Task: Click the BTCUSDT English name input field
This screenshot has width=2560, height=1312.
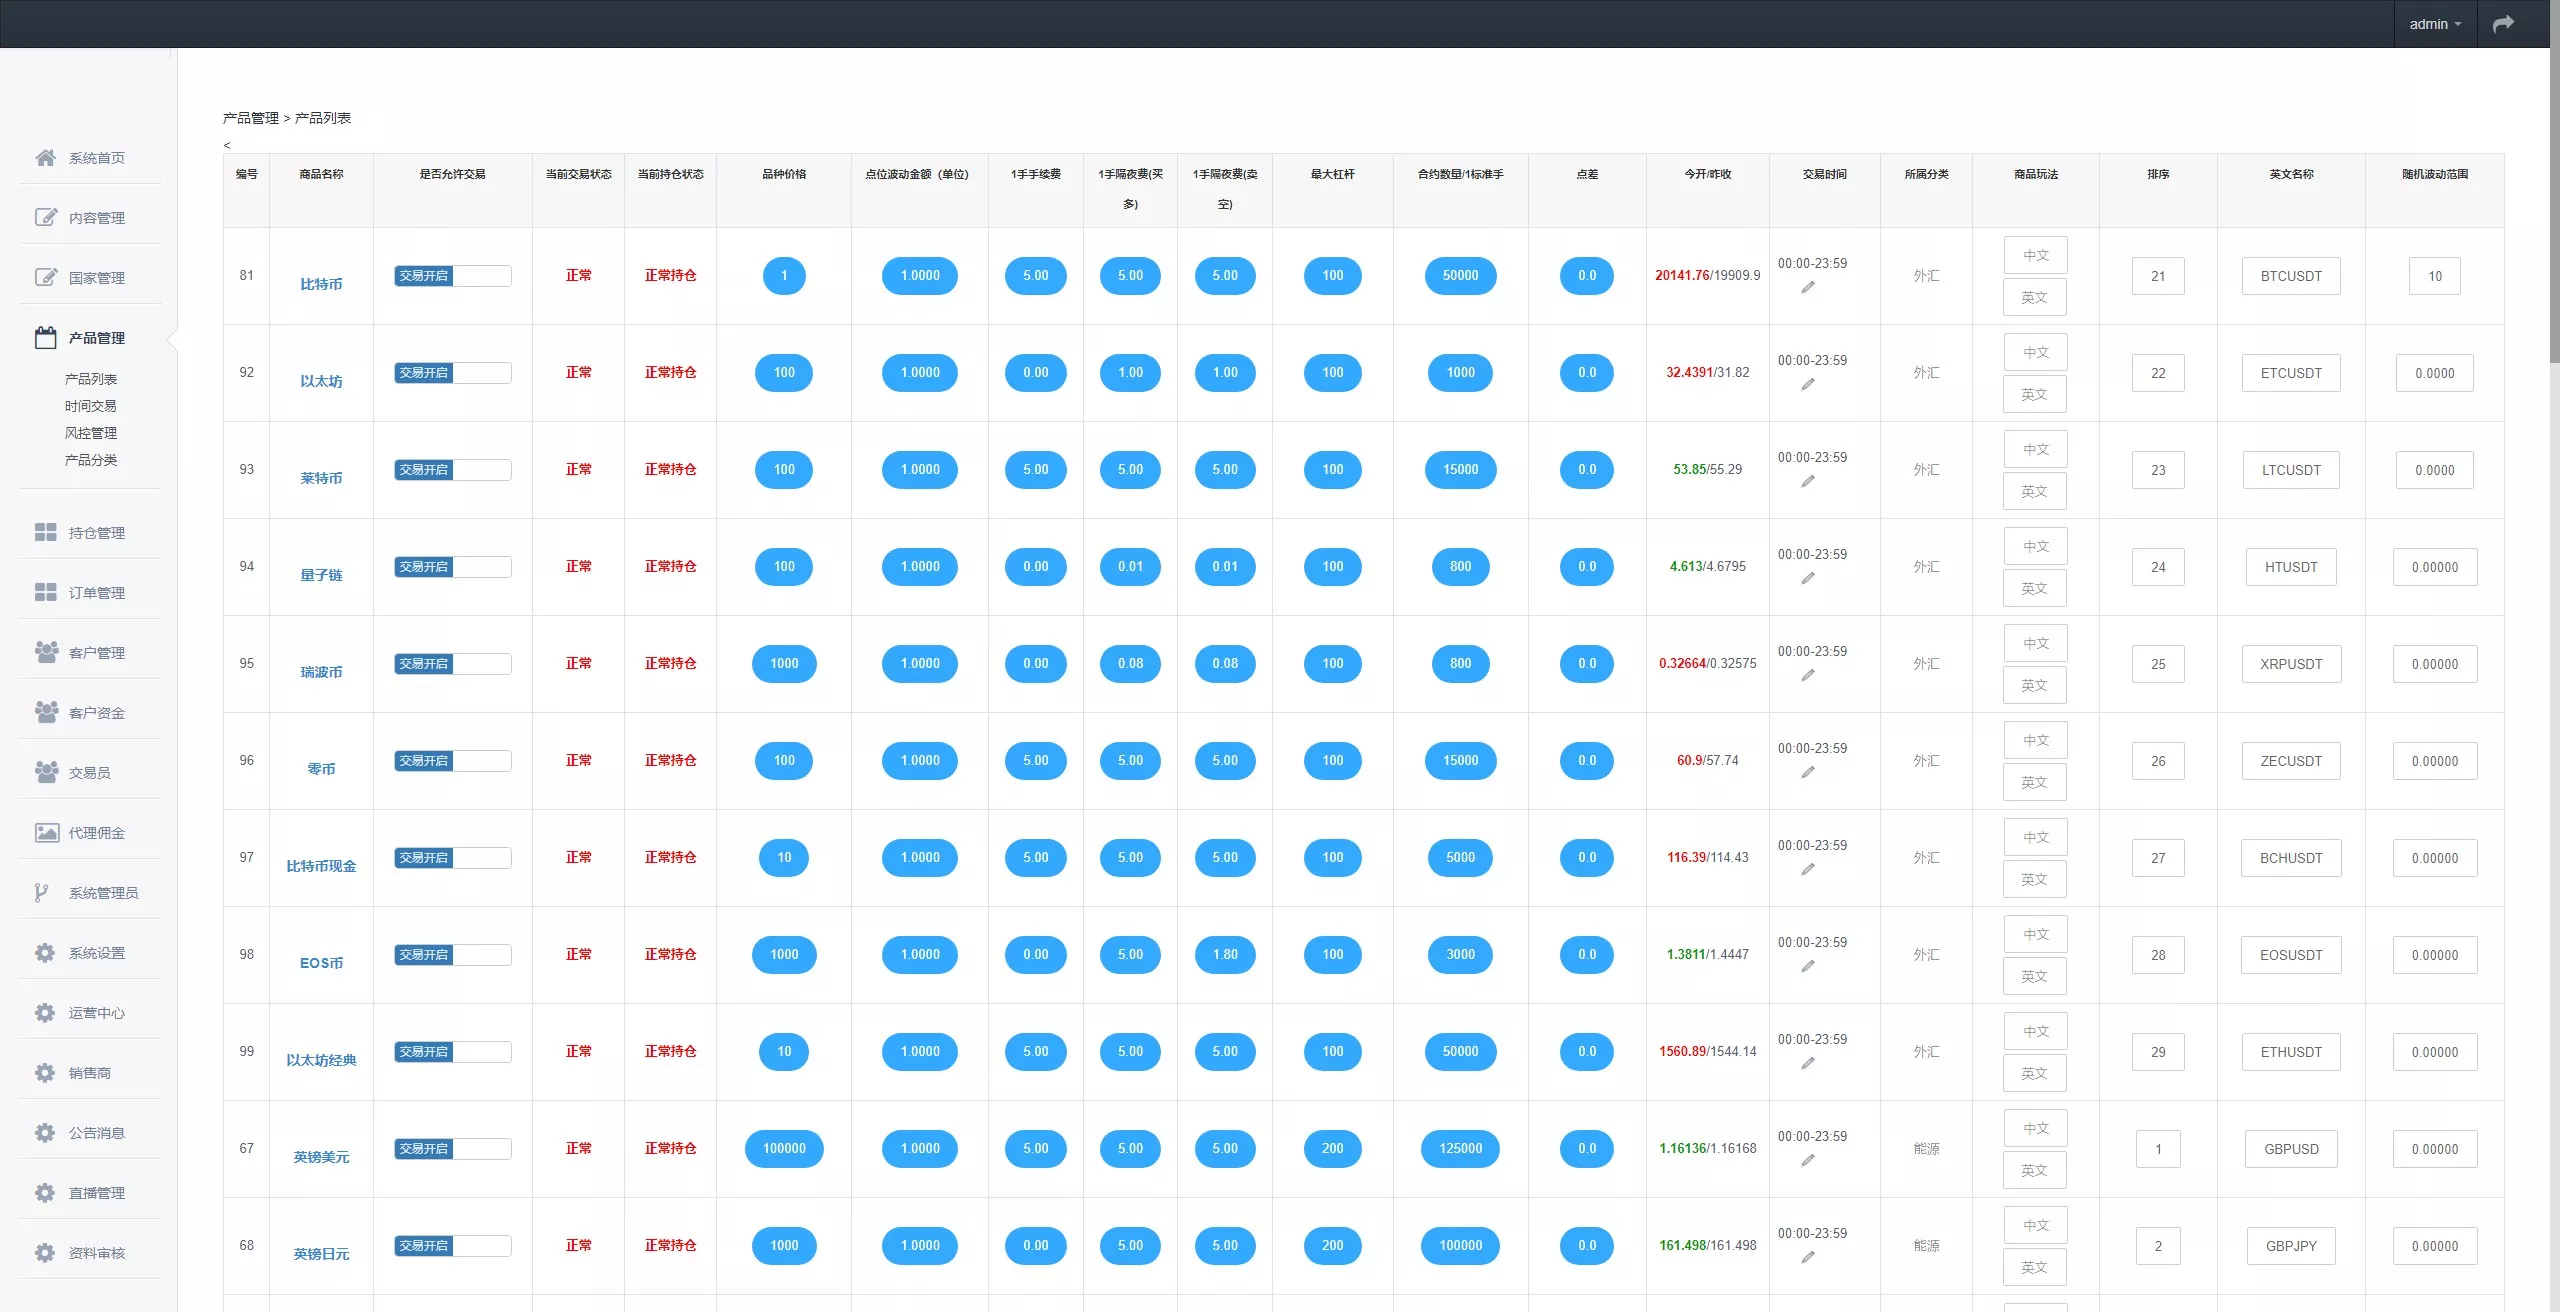Action: 2290,276
